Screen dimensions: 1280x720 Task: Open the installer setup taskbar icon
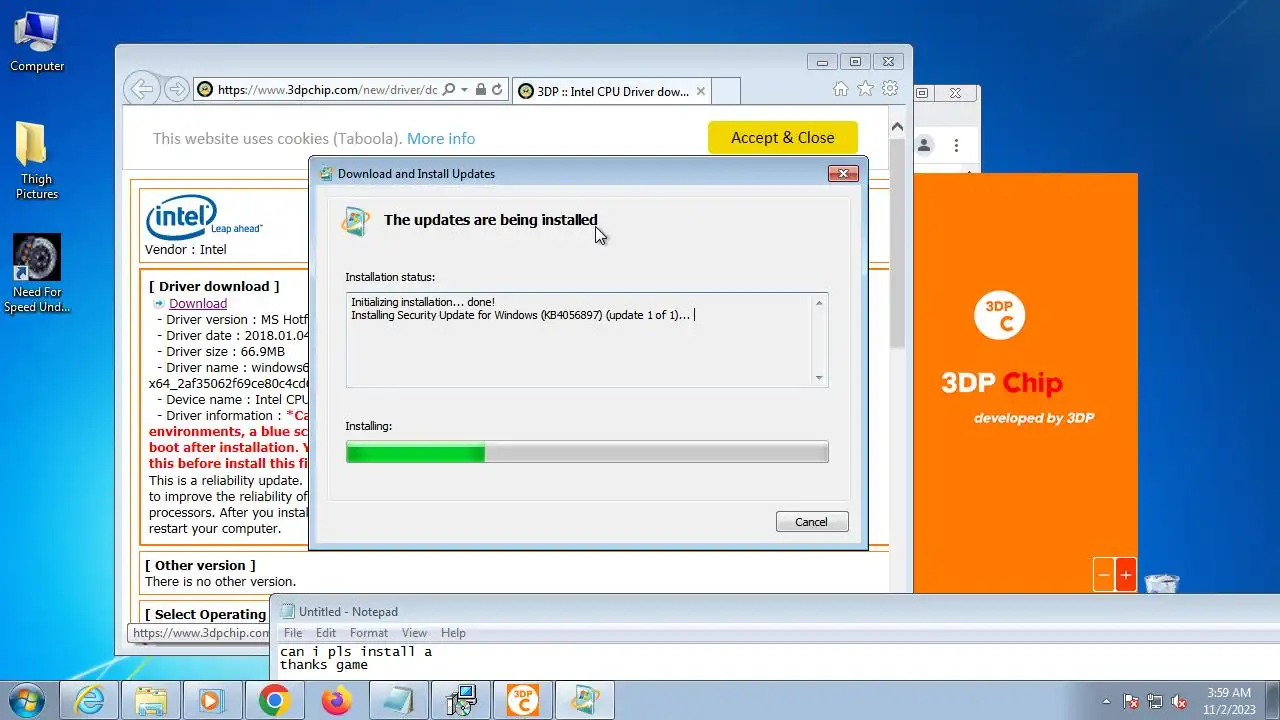461,700
